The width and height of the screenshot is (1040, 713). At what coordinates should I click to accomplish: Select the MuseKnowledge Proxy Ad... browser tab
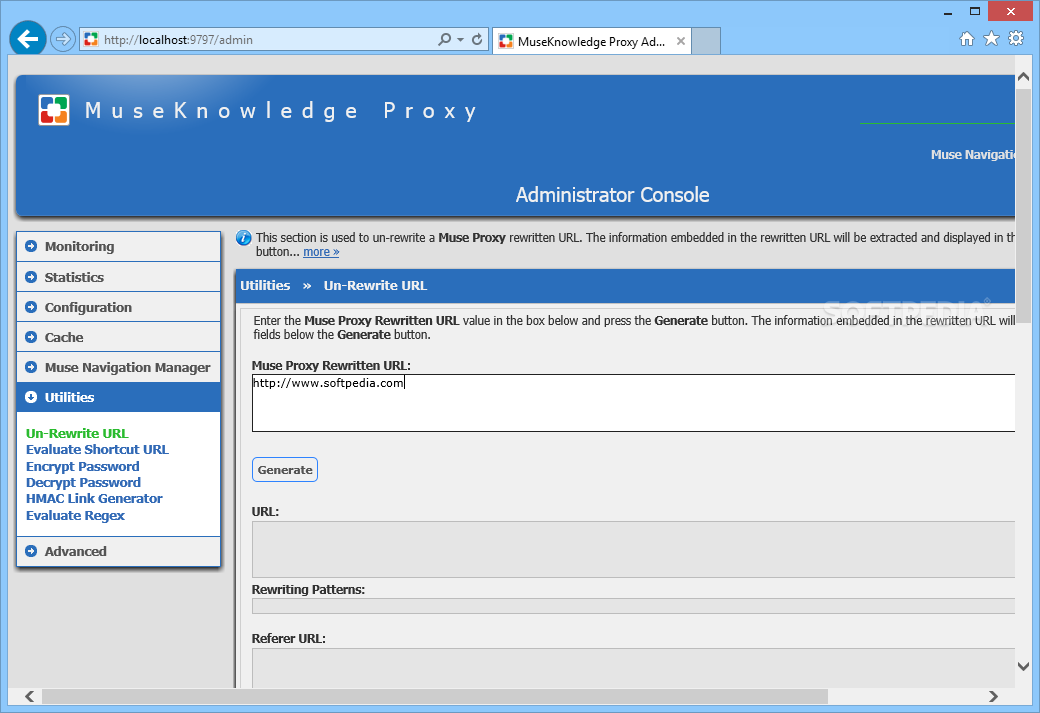click(x=592, y=41)
